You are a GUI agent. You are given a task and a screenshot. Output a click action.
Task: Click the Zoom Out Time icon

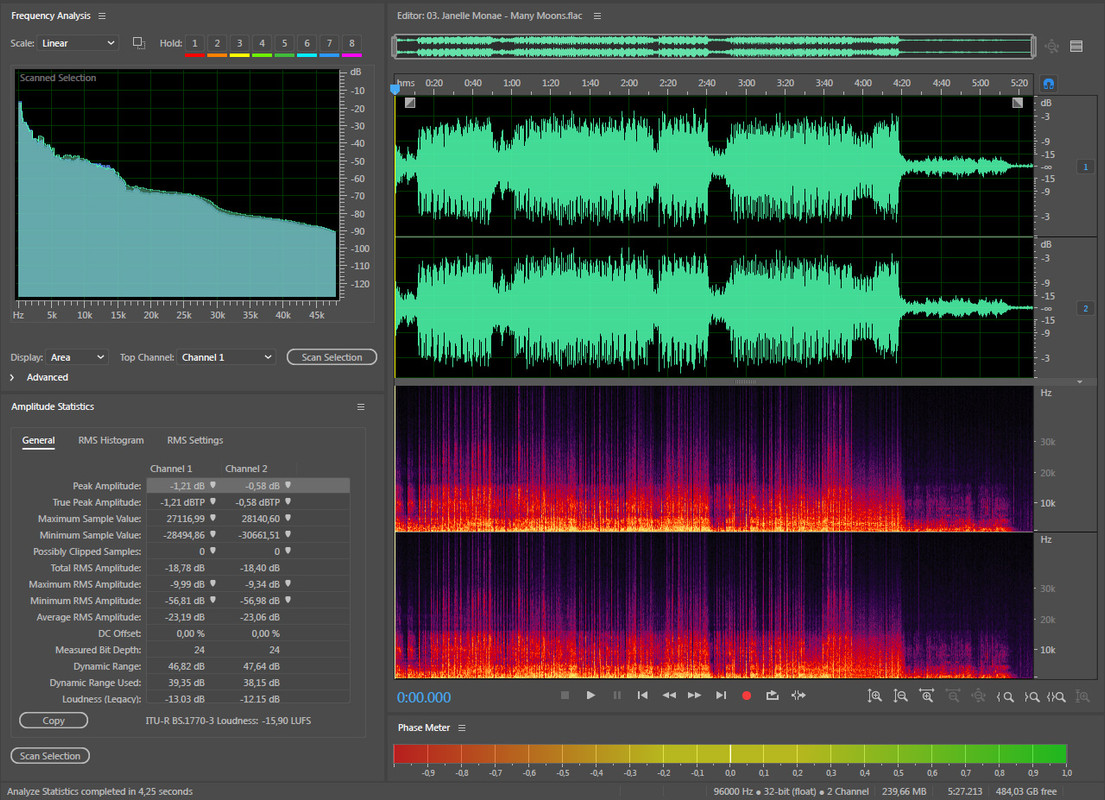click(x=953, y=696)
